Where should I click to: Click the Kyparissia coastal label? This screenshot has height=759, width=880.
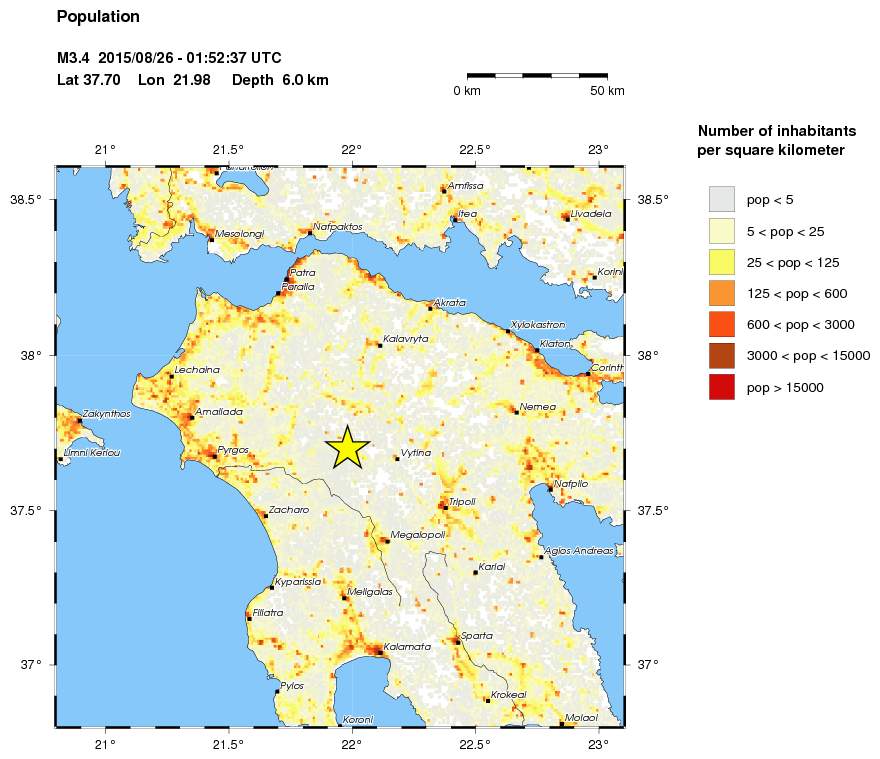pyautogui.click(x=298, y=582)
